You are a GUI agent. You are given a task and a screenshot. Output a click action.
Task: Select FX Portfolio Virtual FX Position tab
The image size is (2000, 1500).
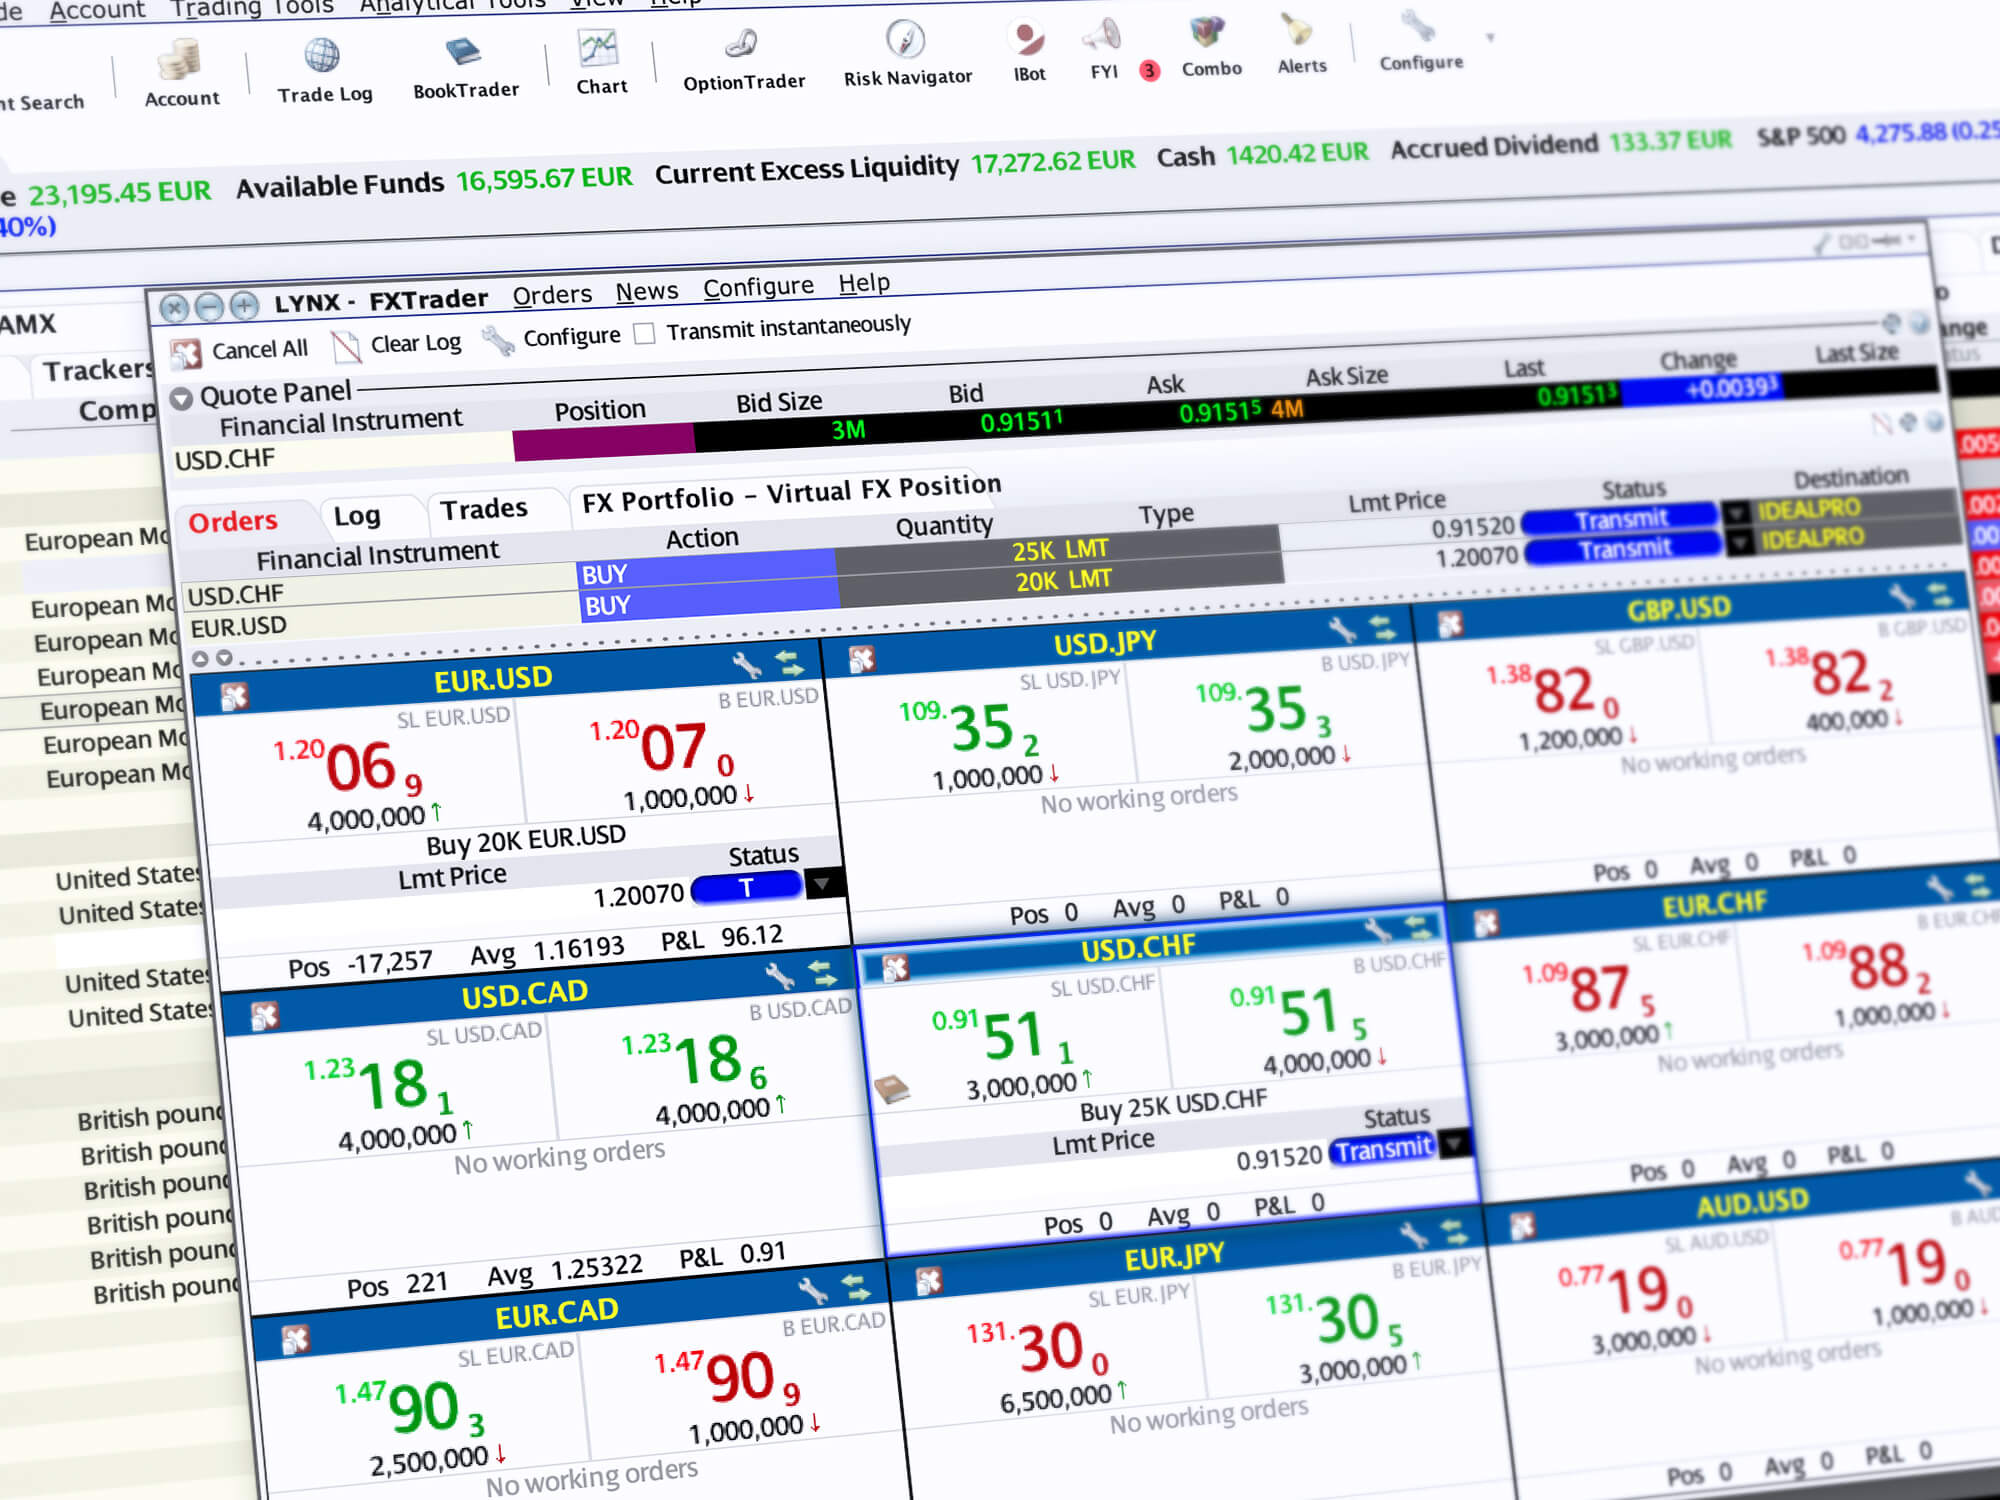pos(791,493)
